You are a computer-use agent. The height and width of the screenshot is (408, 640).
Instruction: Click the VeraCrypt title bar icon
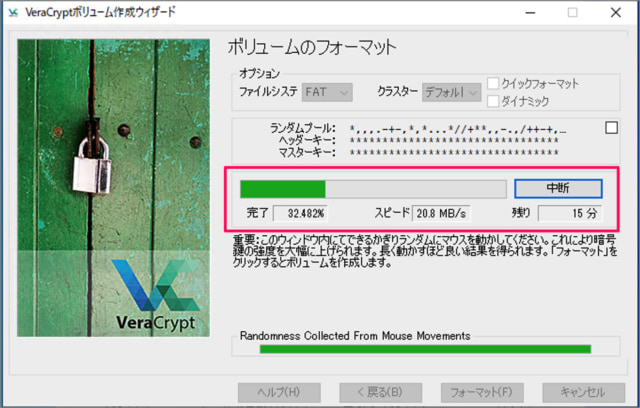tap(13, 12)
